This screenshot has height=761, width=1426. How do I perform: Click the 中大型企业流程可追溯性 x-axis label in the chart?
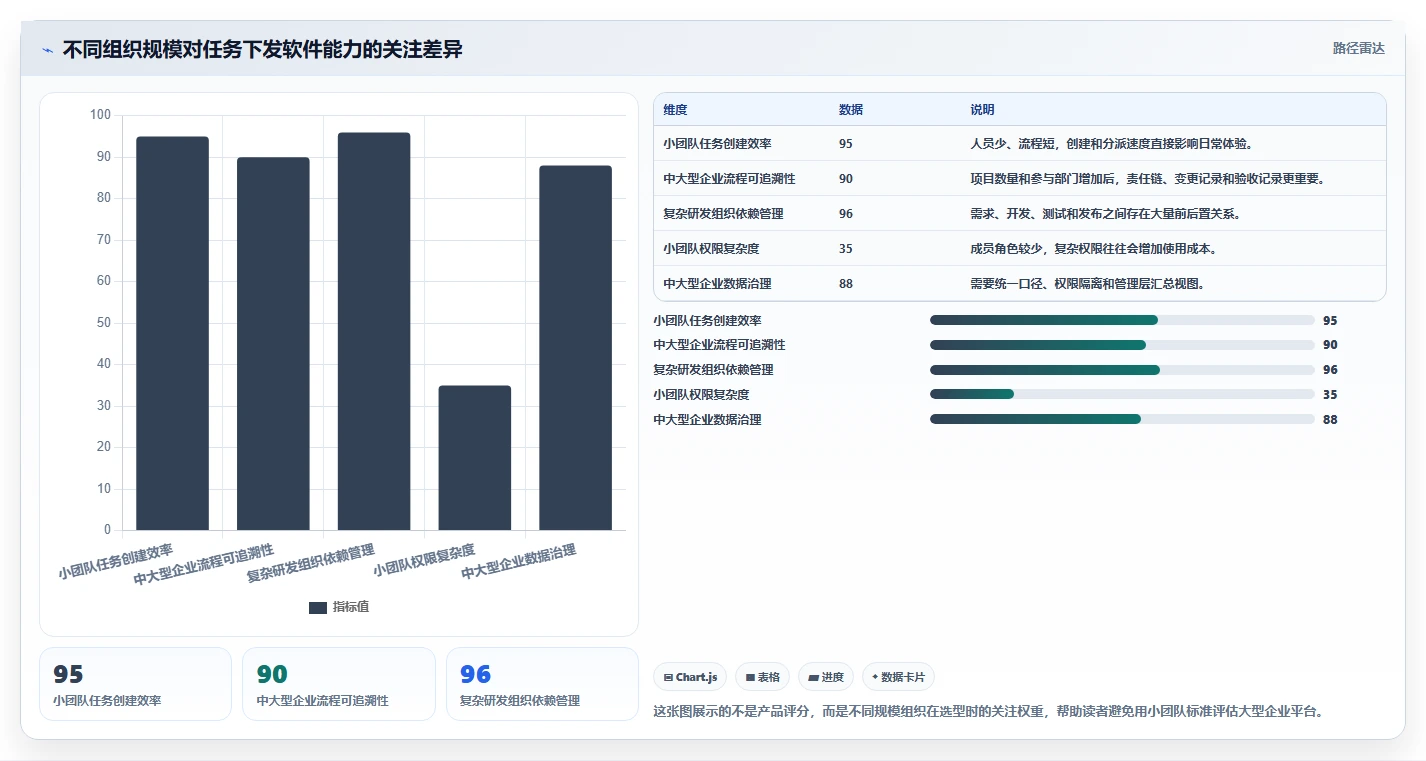pos(204,565)
